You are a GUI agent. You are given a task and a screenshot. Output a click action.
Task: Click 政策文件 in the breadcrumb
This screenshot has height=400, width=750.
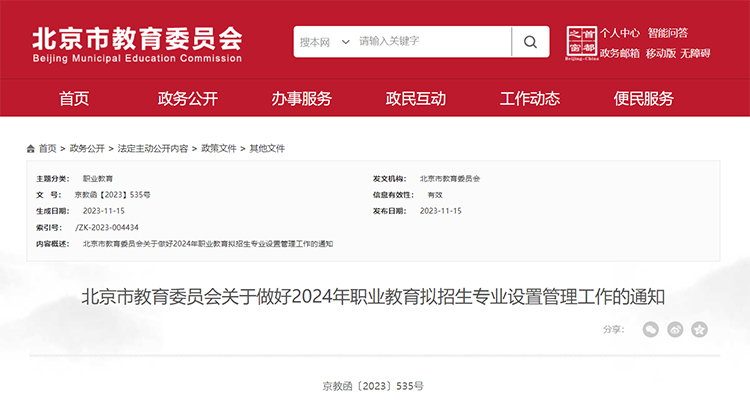point(219,149)
